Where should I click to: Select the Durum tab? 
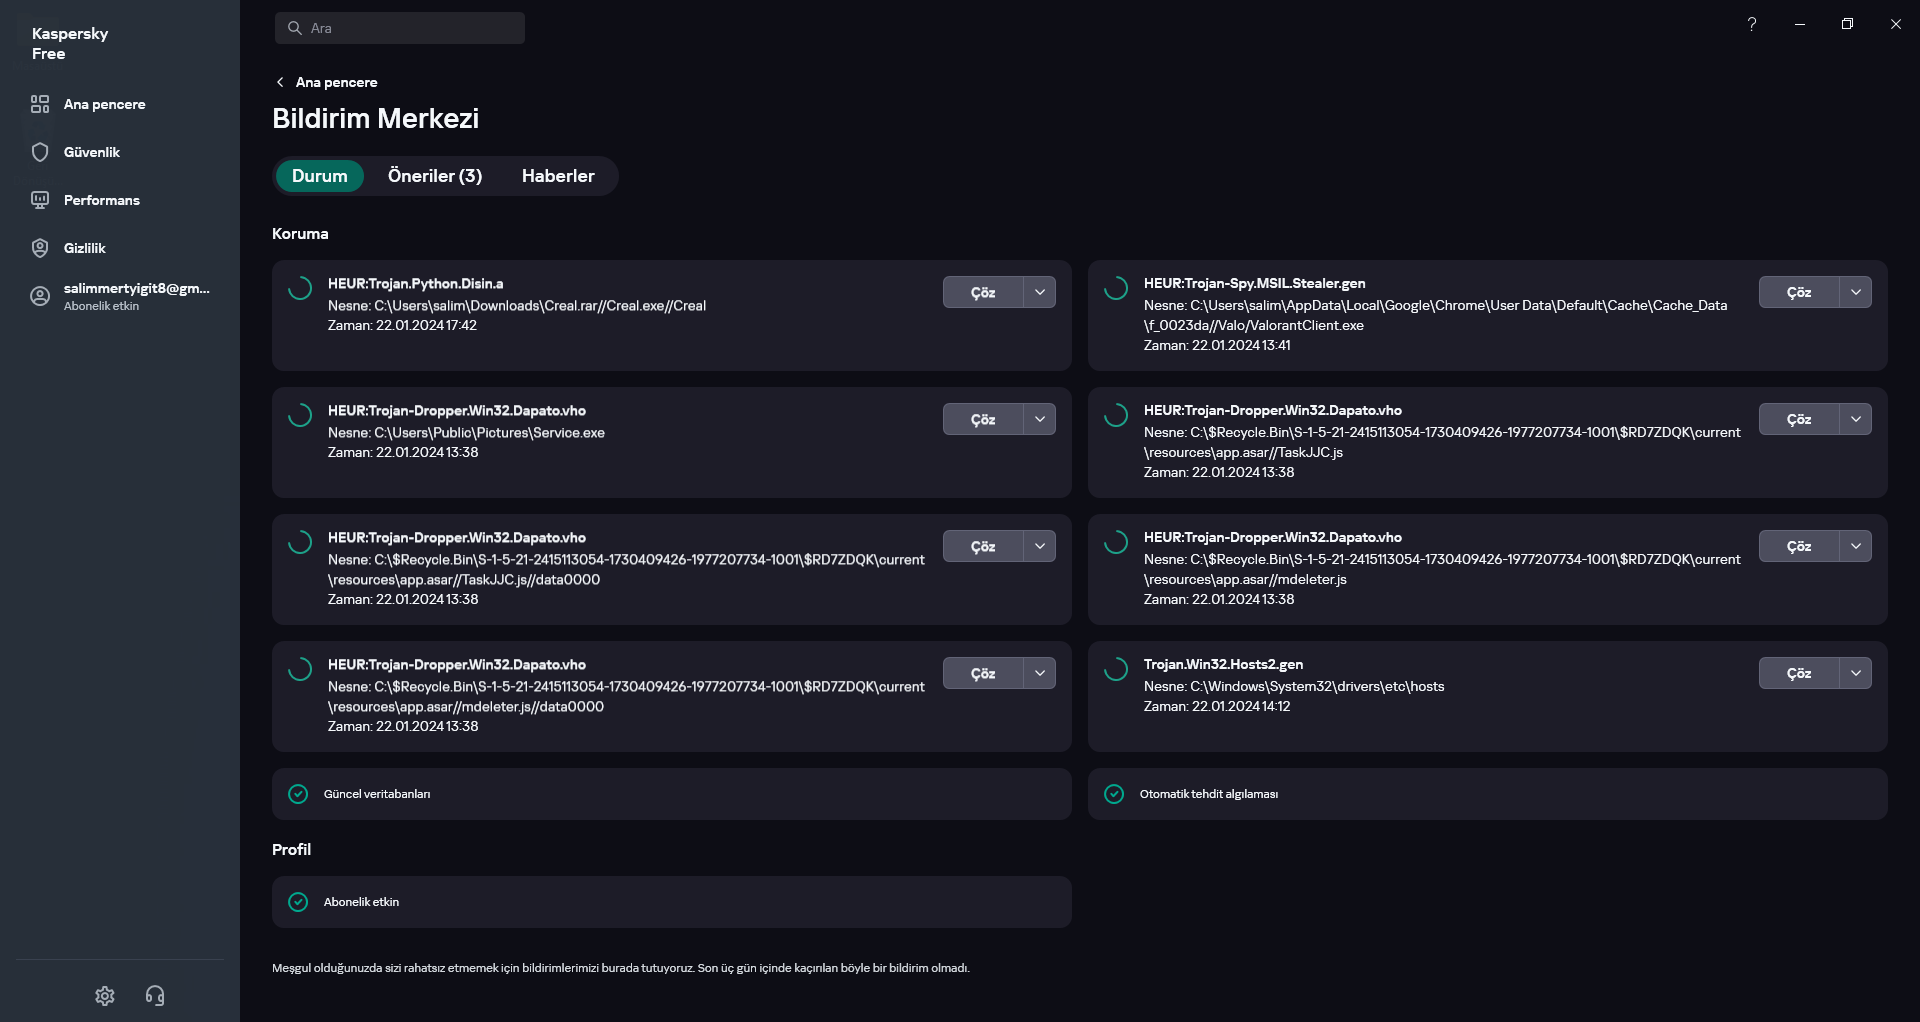[320, 176]
